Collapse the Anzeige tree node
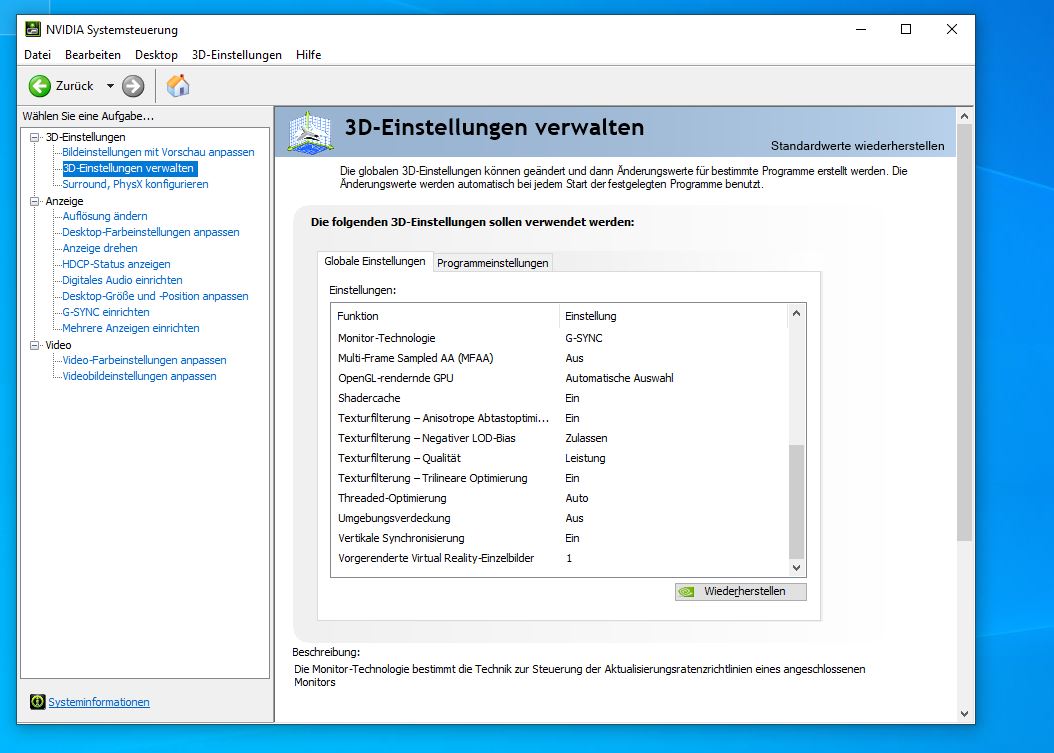This screenshot has height=753, width=1054. click(x=34, y=201)
